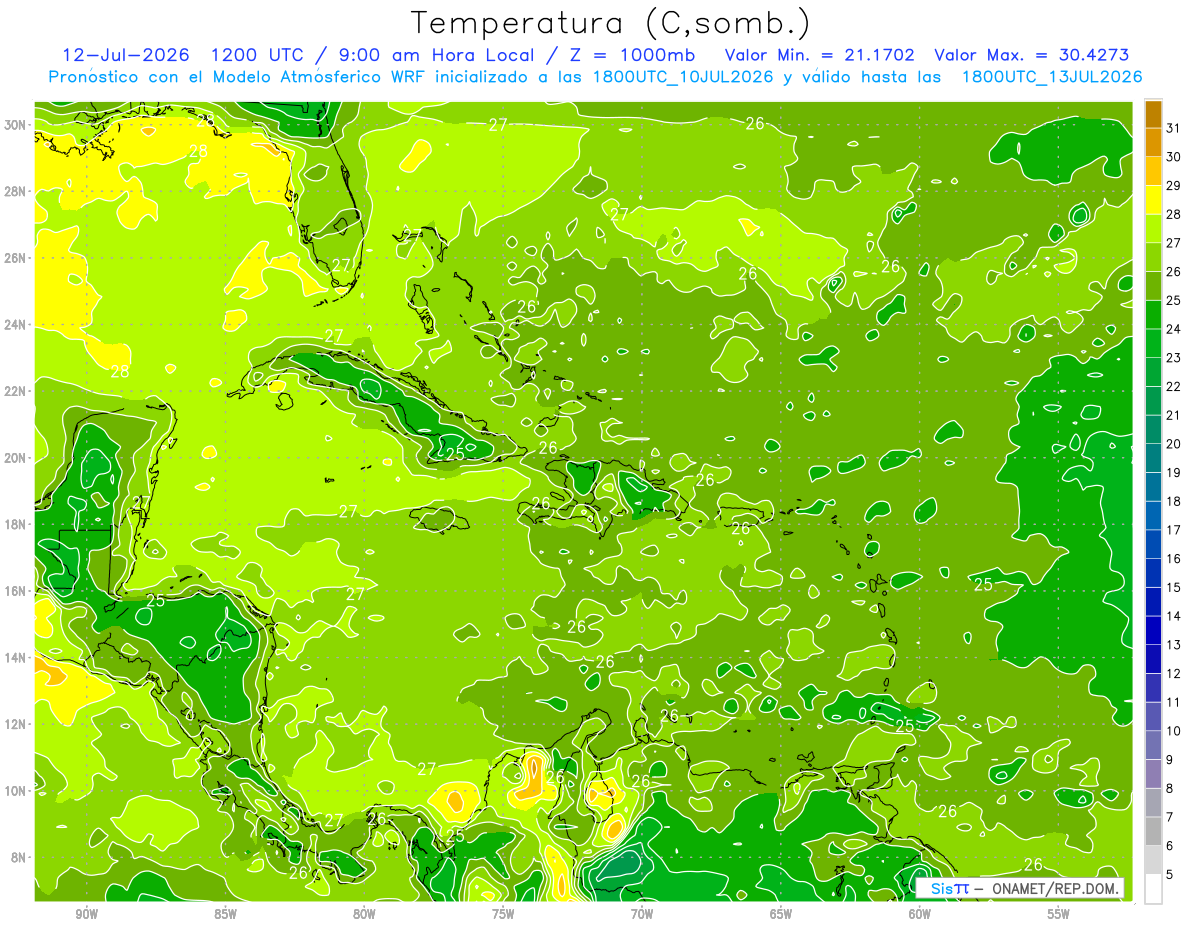Click the '24N' latitude axis label
The height and width of the screenshot is (927, 1200).
[17, 324]
